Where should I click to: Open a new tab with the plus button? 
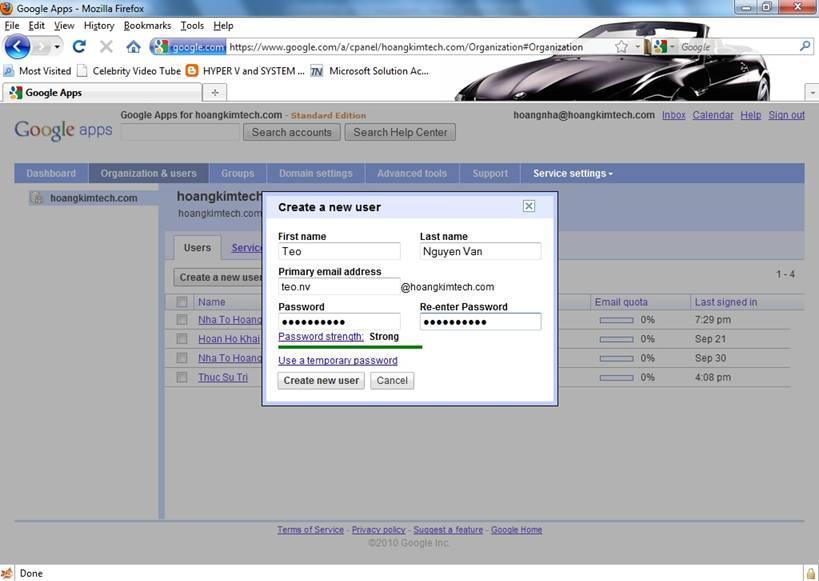click(x=215, y=92)
